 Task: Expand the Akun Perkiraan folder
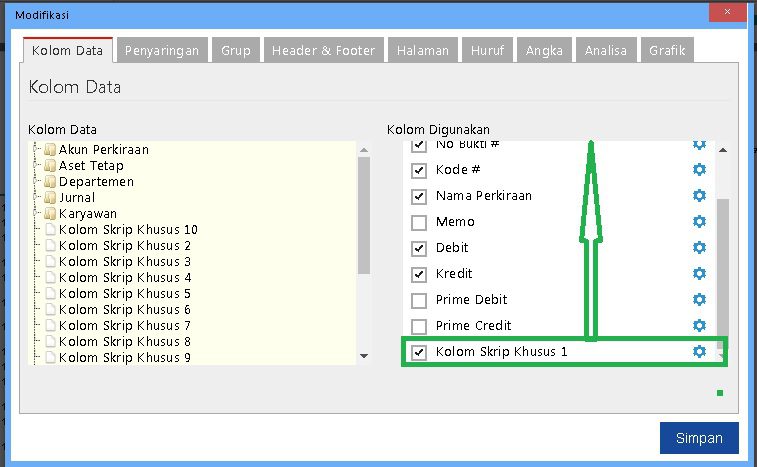coord(37,150)
